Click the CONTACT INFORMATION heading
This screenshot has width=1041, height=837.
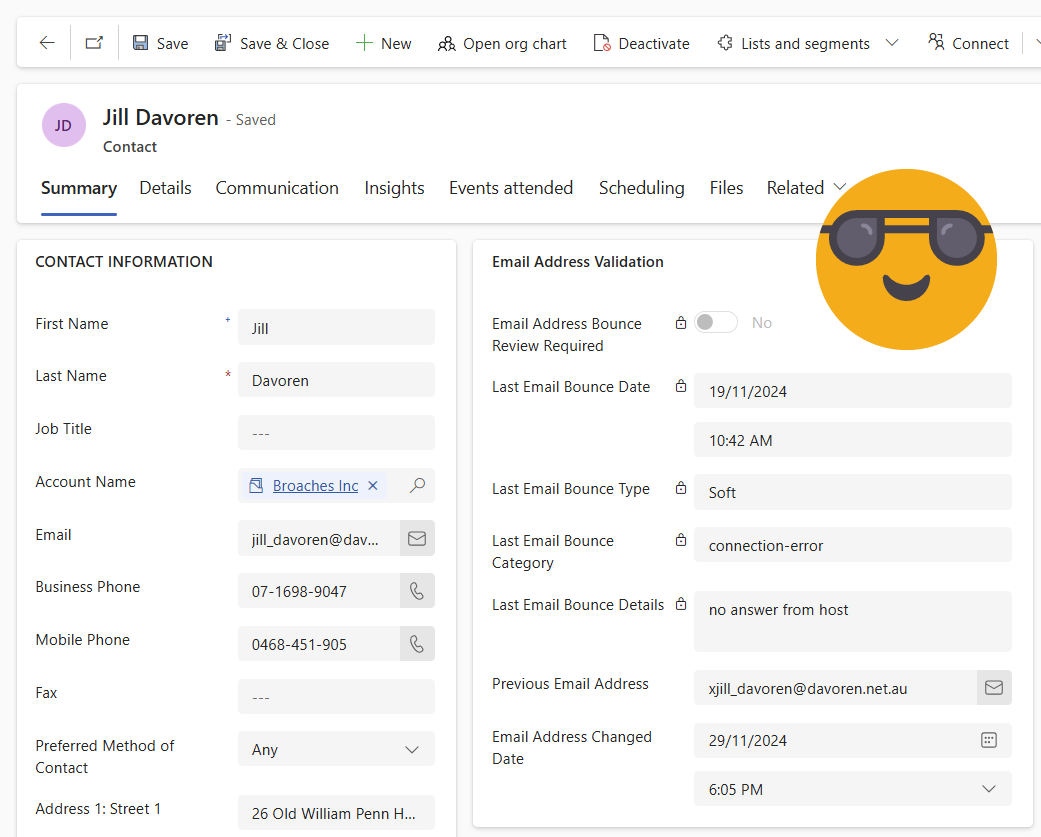(x=124, y=262)
